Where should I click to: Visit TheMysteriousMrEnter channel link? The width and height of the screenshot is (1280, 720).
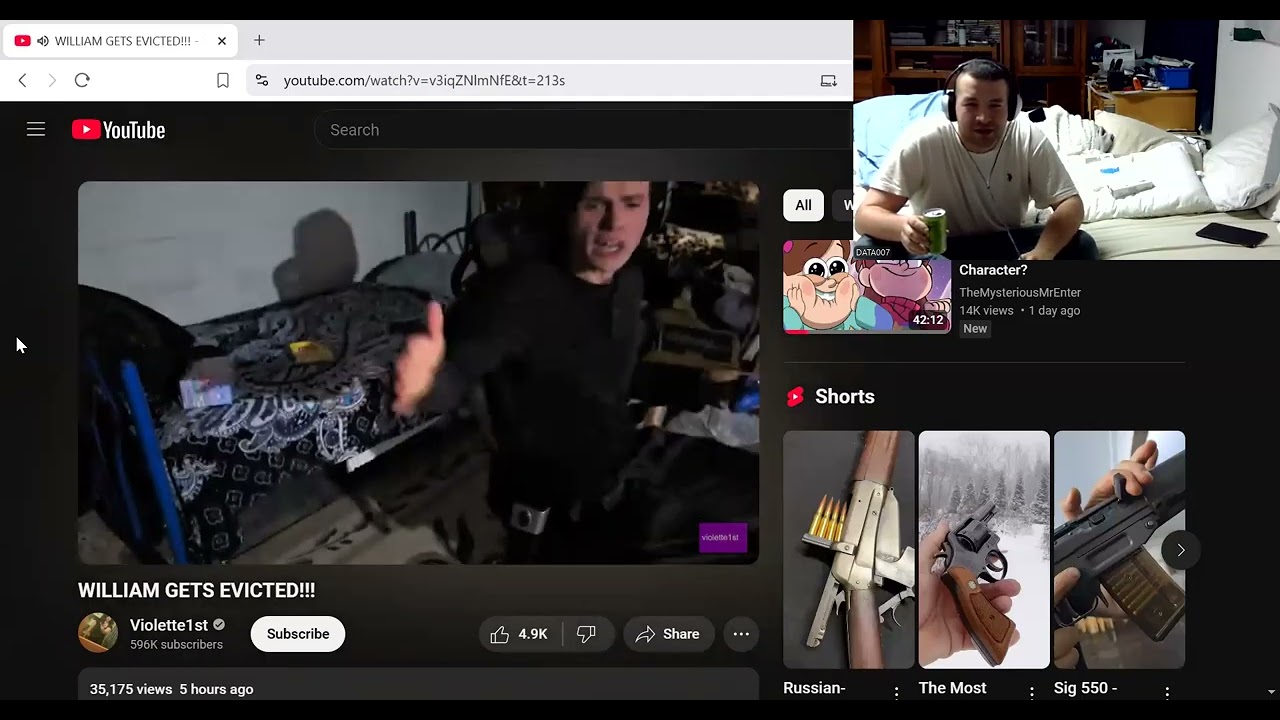1020,293
